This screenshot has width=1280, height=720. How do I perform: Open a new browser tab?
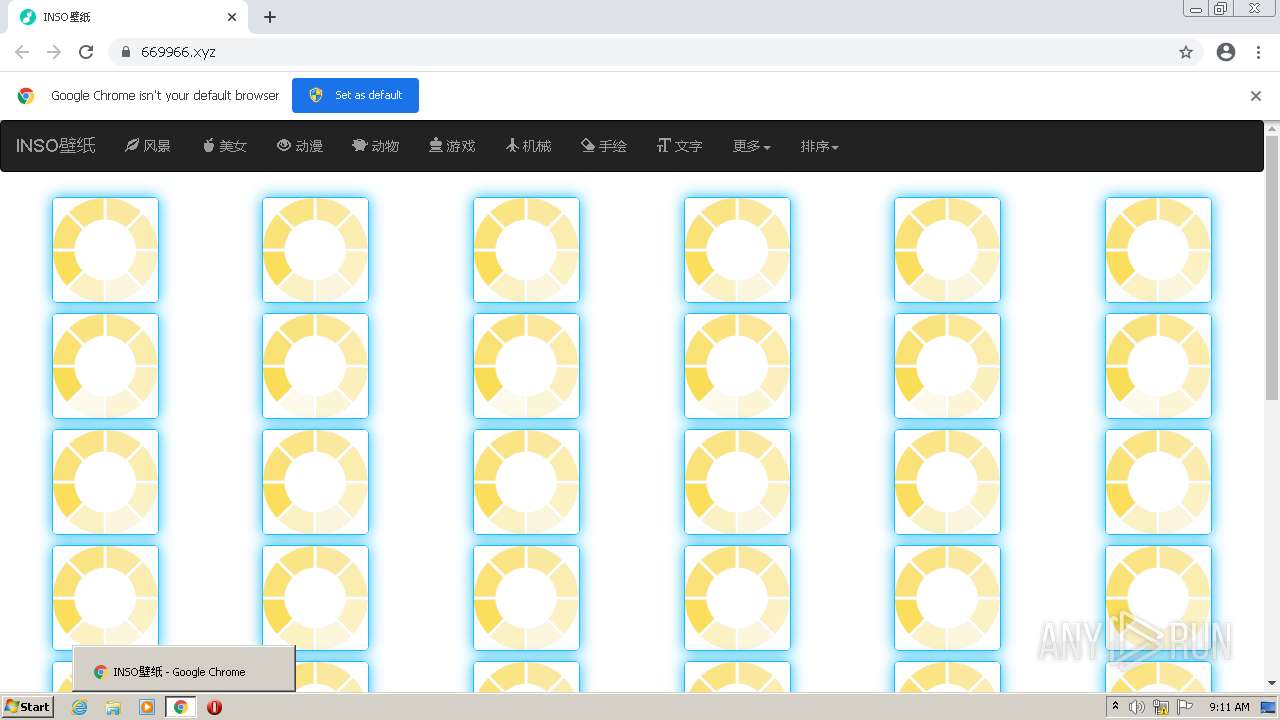coord(270,17)
